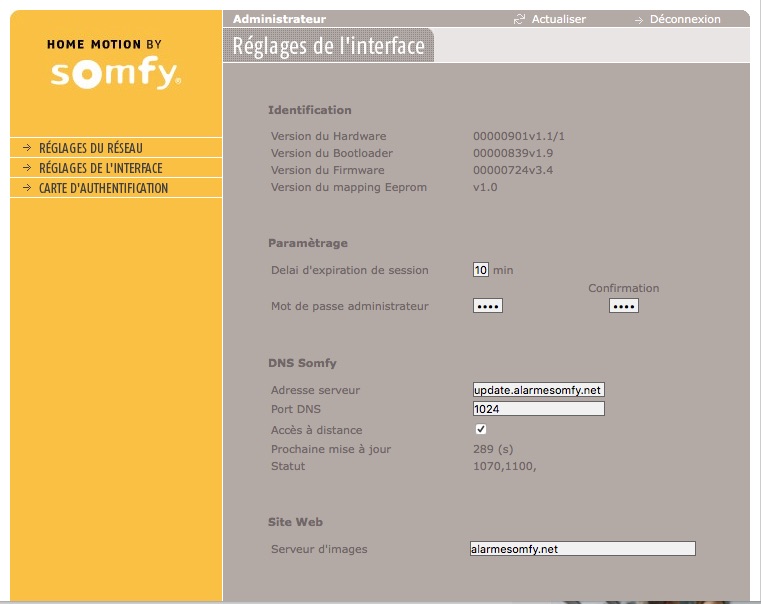The image size is (761, 604).
Task: Edit the Serveur d'images field
Action: click(582, 549)
